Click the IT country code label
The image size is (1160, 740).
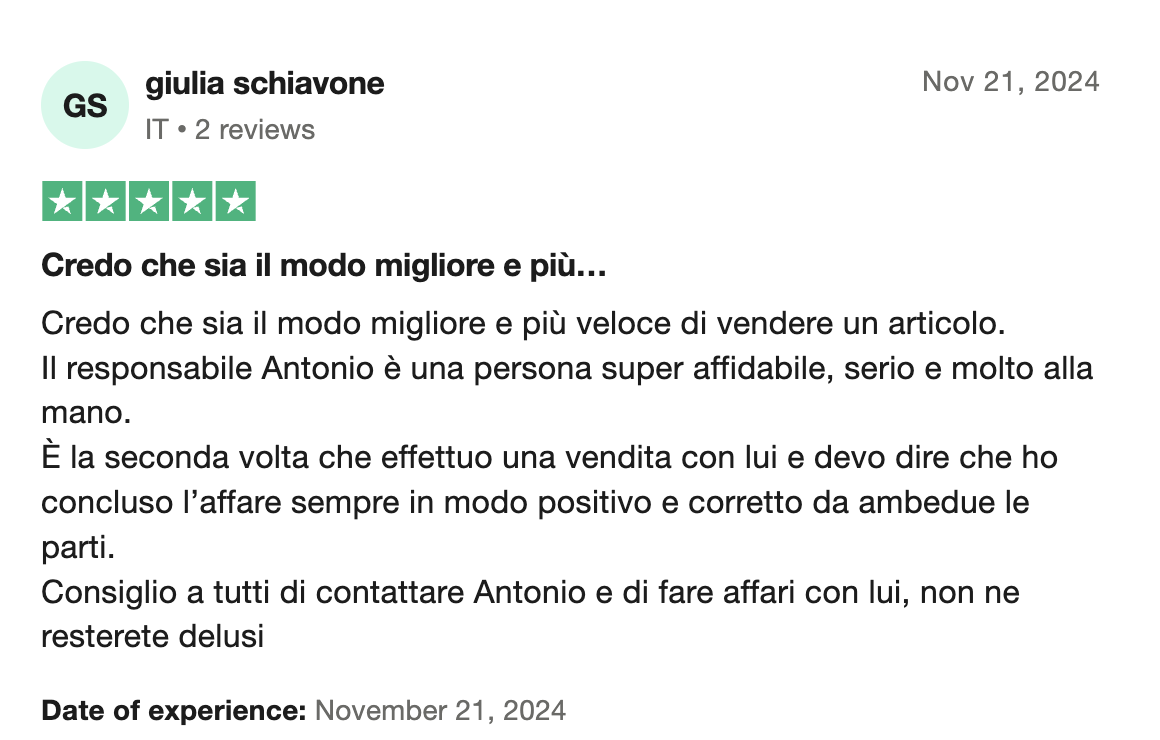(x=156, y=130)
